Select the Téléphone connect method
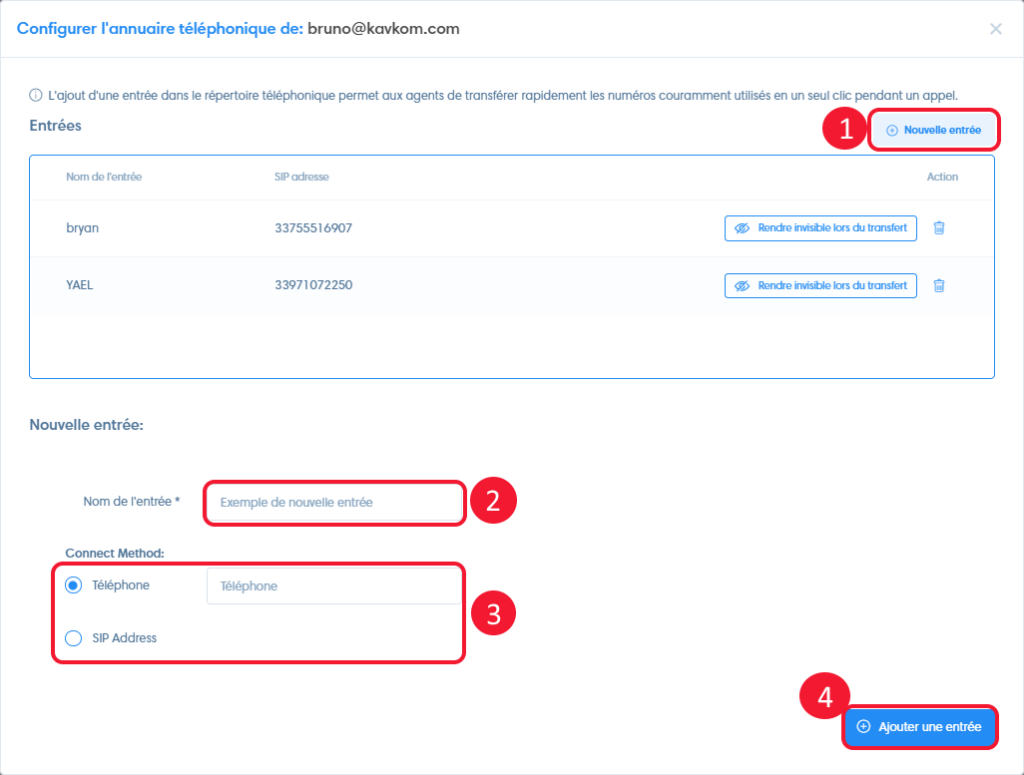This screenshot has width=1024, height=775. coord(72,585)
